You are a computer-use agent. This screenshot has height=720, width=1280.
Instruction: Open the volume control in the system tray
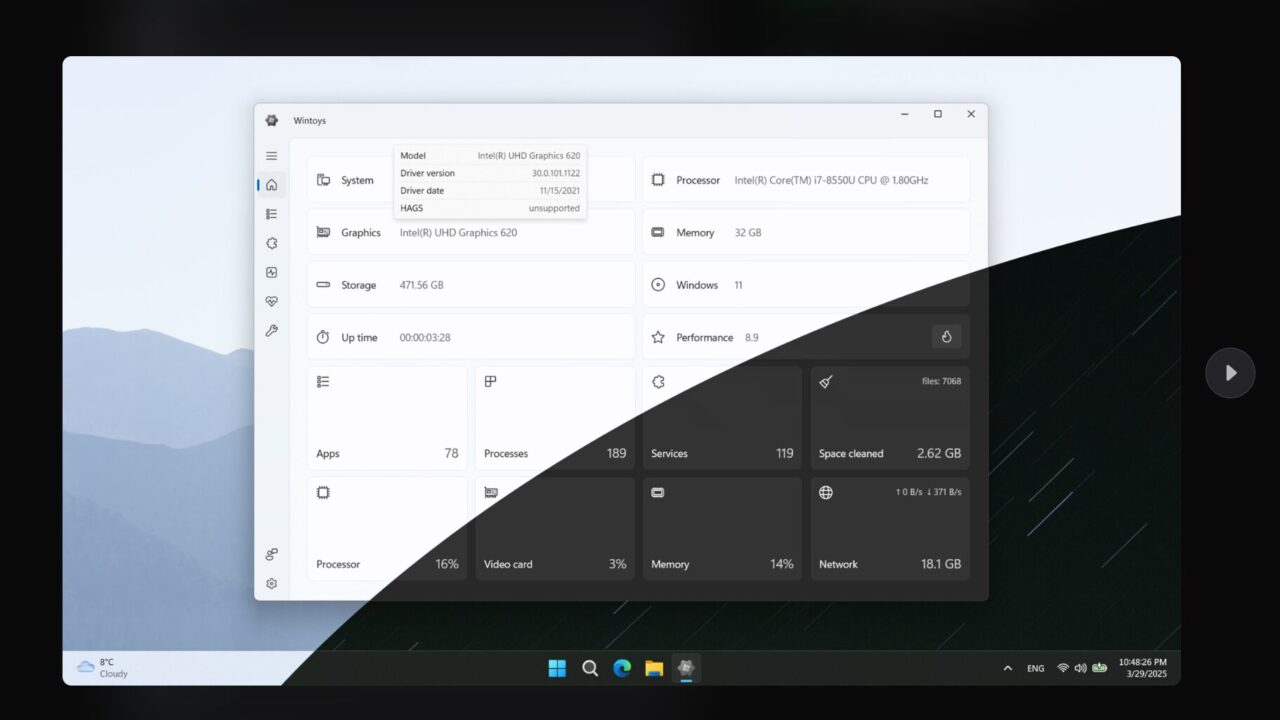tap(1080, 668)
